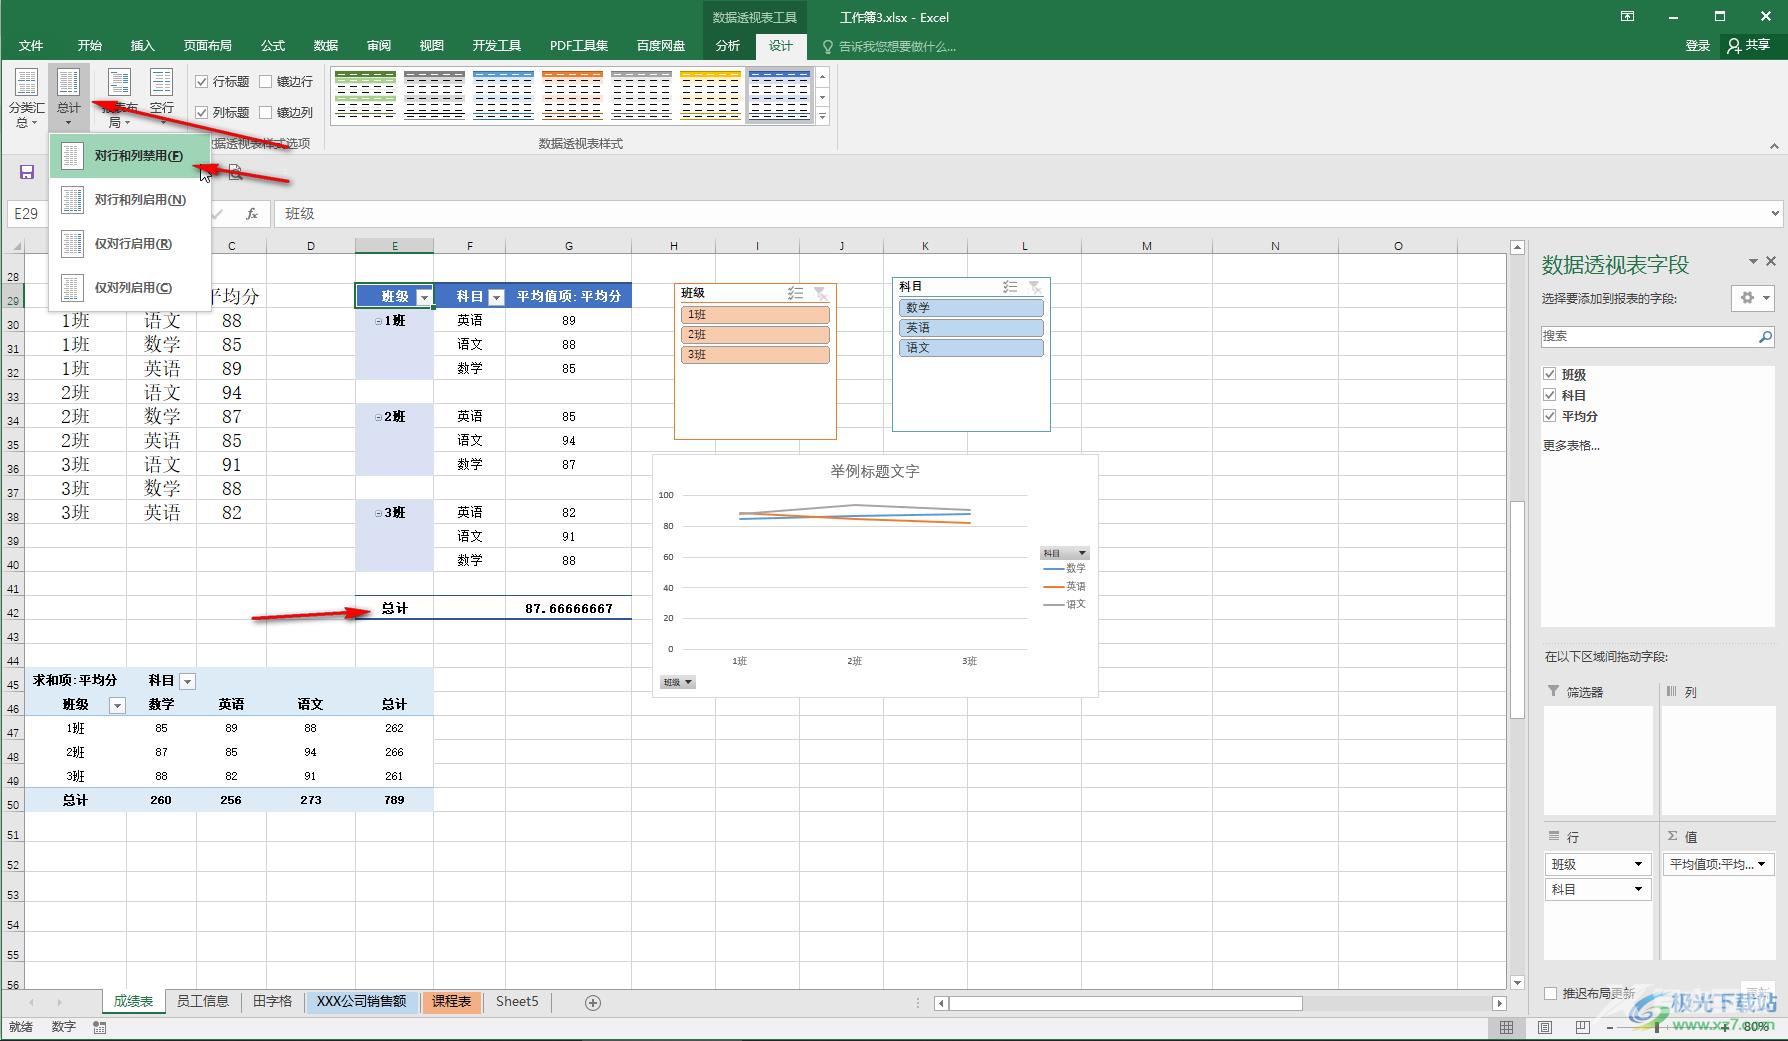
Task: Toggle the 列标题 column headers checkbox
Action: click(x=202, y=113)
